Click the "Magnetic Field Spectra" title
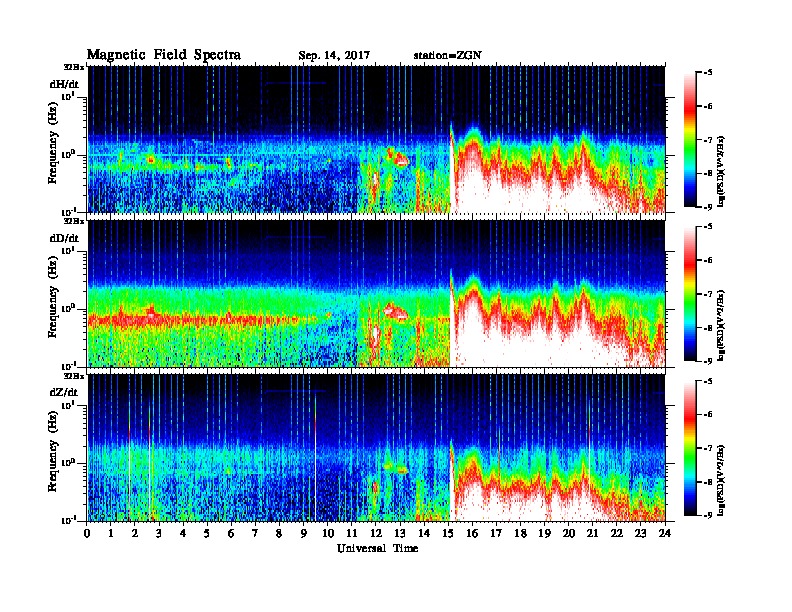 164,55
